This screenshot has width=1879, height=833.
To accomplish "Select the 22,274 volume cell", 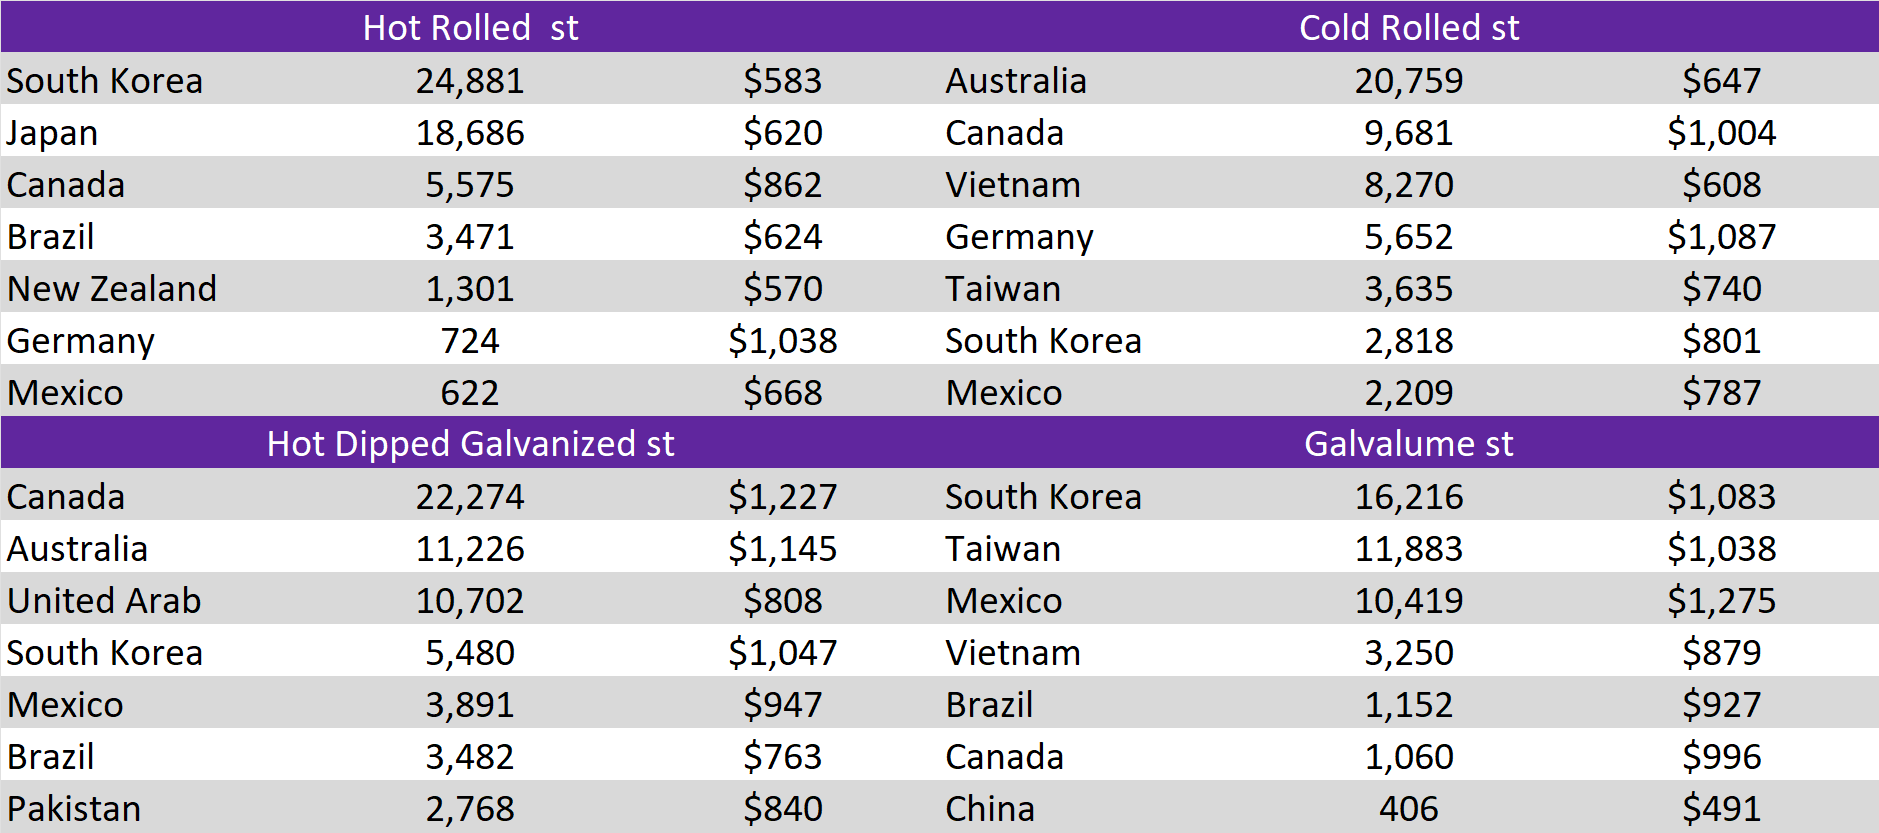I will click(x=470, y=497).
